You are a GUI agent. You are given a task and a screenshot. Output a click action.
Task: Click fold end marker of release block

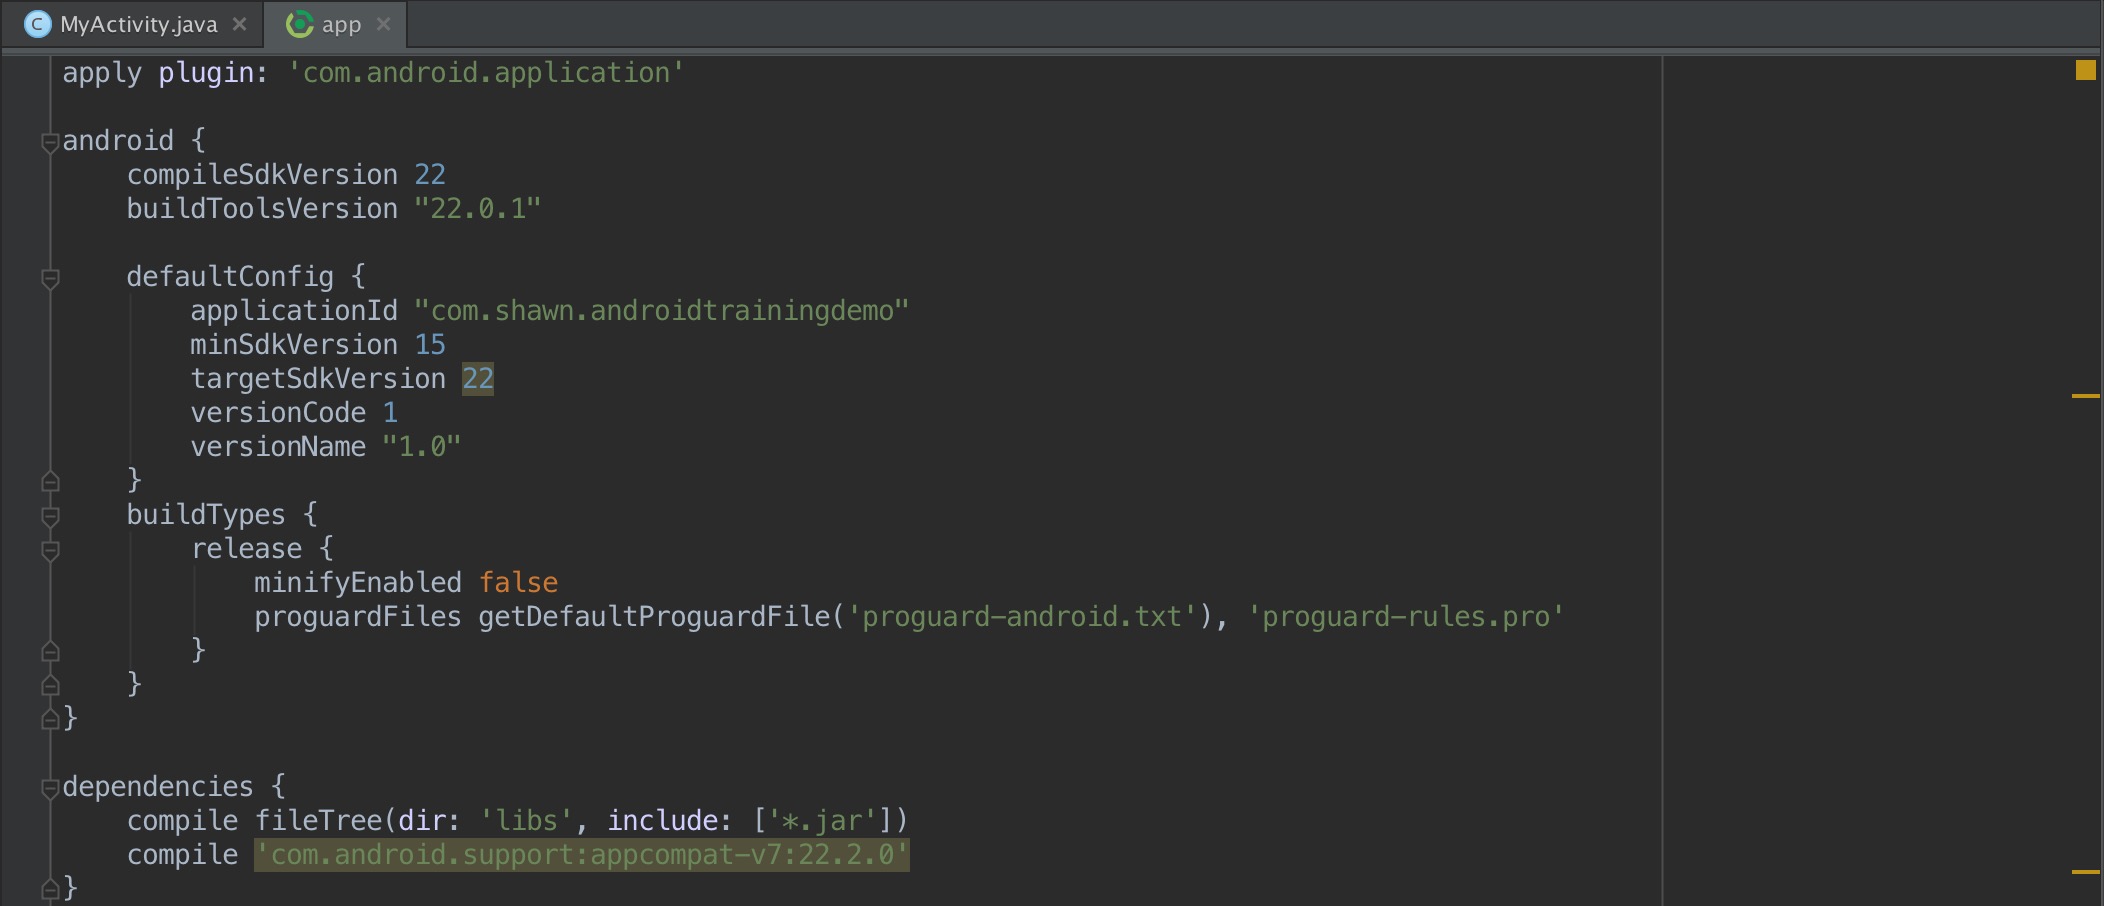pyautogui.click(x=50, y=652)
